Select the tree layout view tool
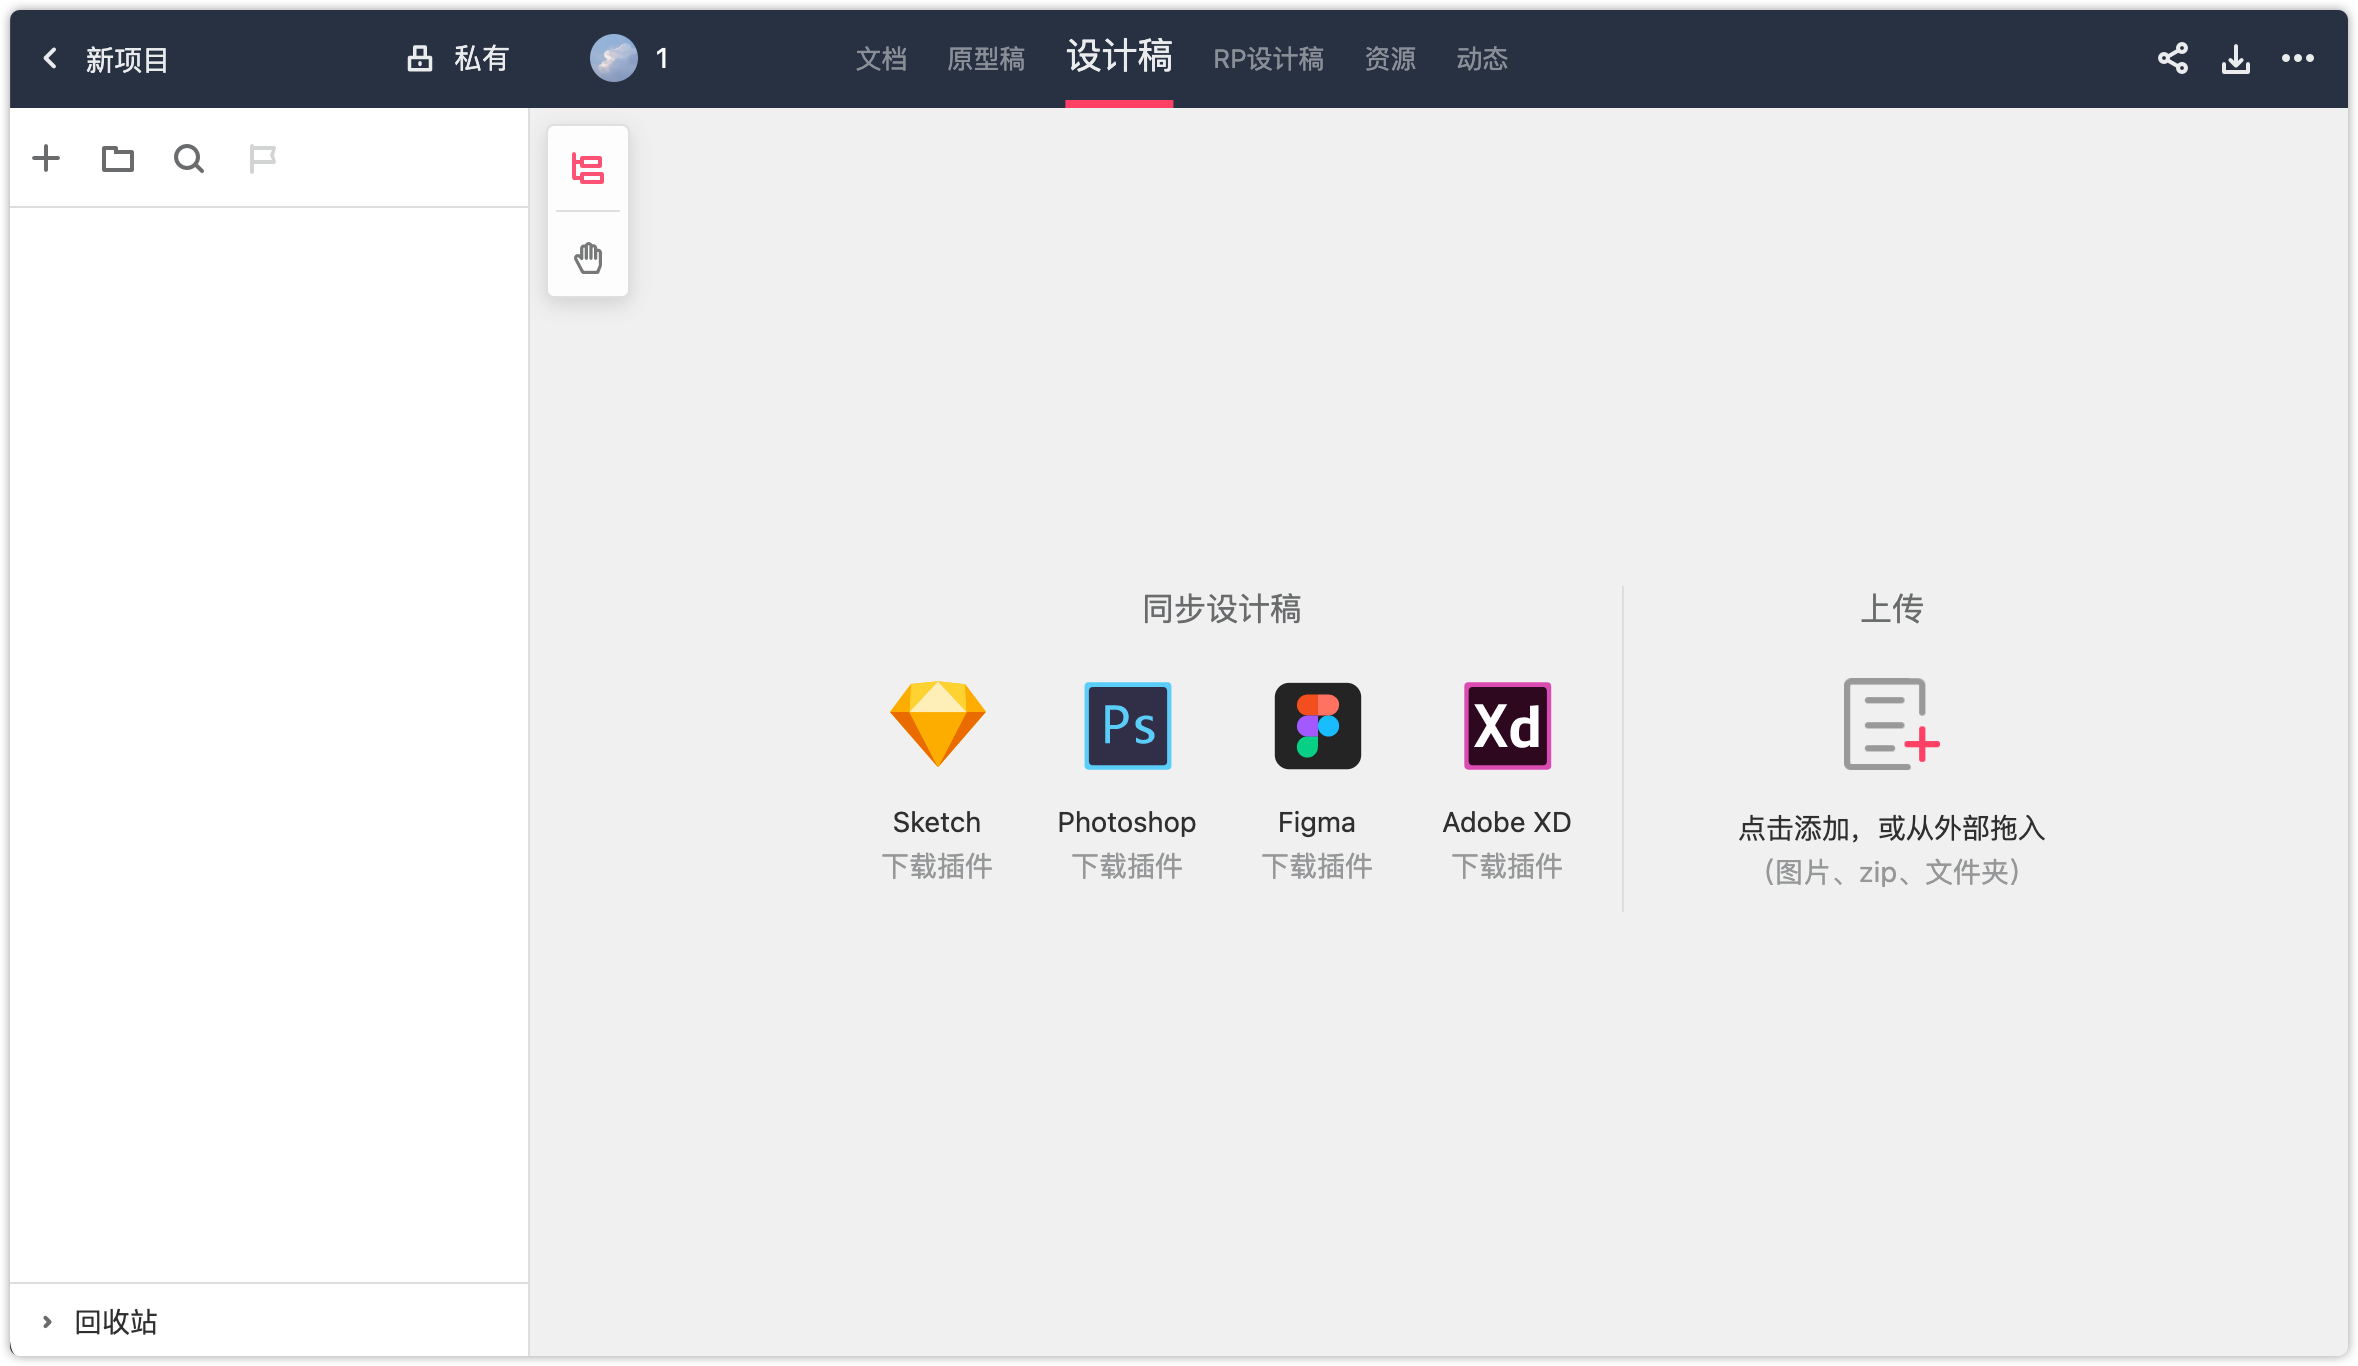 [x=588, y=169]
